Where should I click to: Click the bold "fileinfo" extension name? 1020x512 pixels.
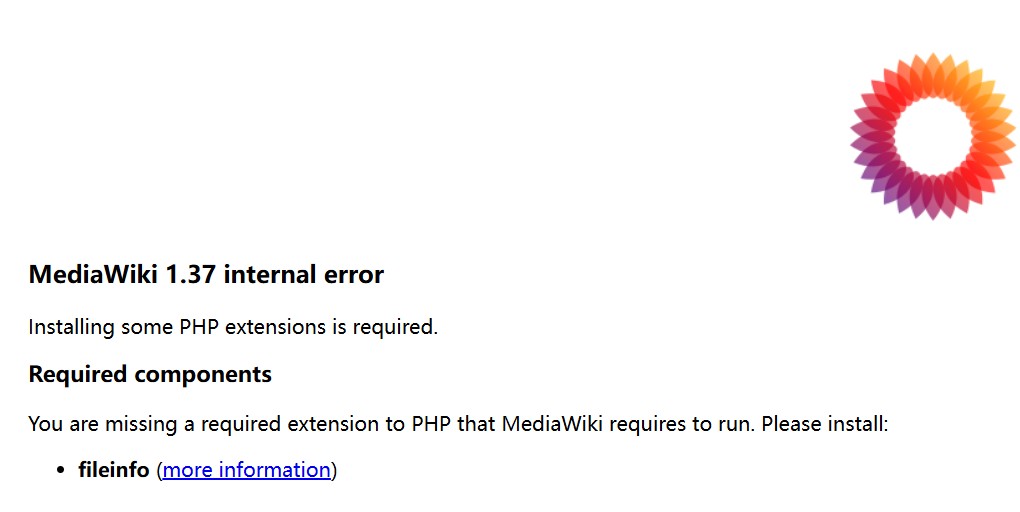coord(114,470)
